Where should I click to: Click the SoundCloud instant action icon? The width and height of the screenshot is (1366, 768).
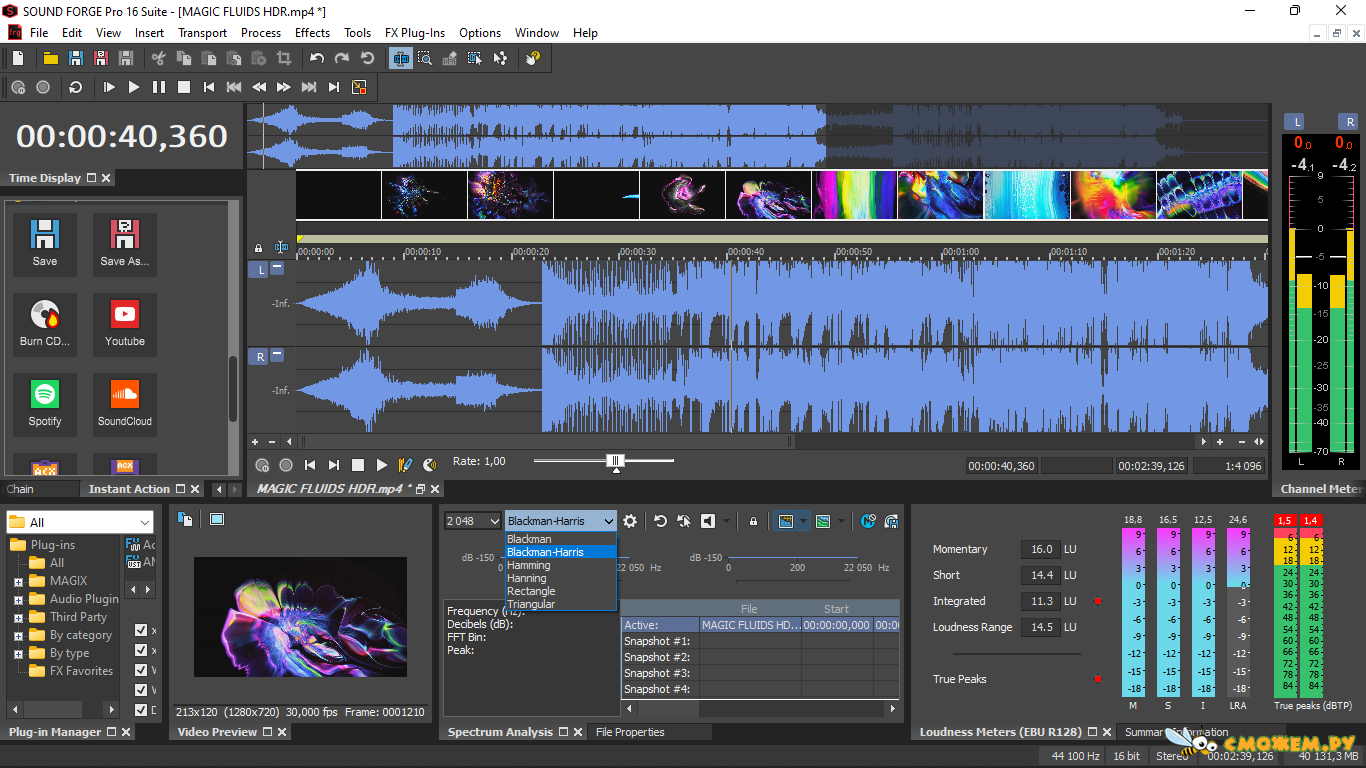125,404
